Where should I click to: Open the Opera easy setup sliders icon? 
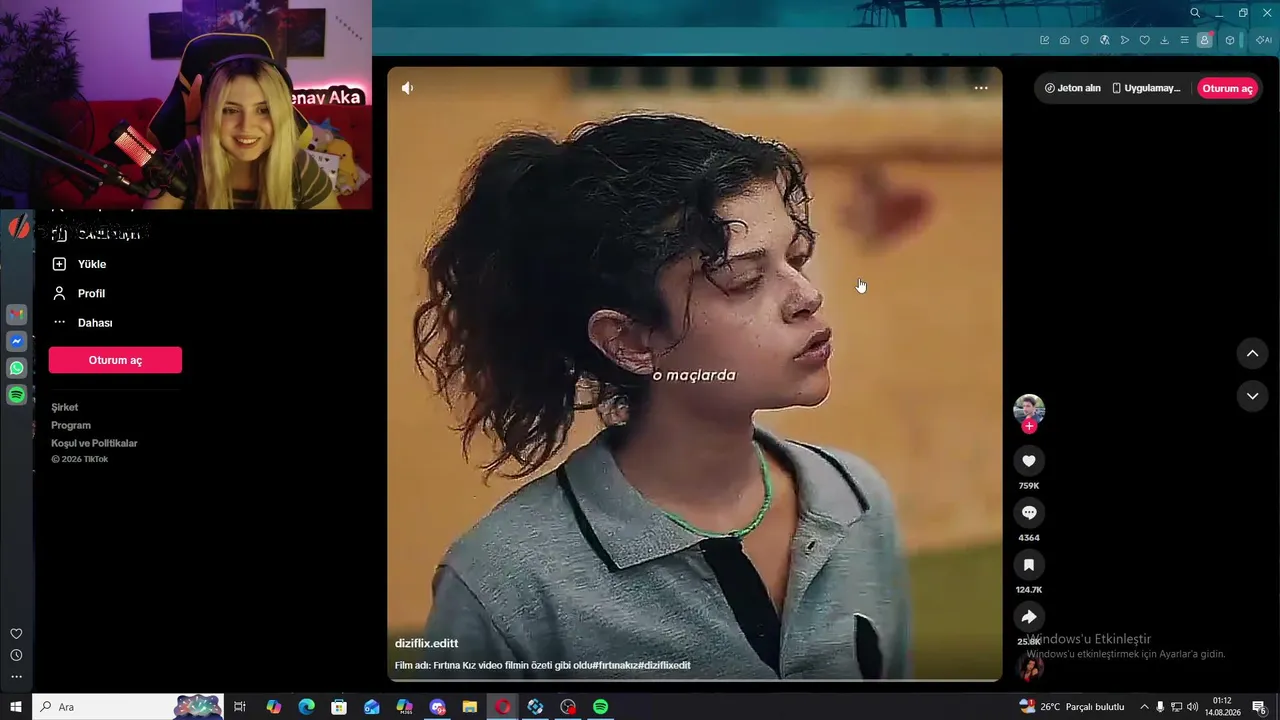tap(1185, 40)
